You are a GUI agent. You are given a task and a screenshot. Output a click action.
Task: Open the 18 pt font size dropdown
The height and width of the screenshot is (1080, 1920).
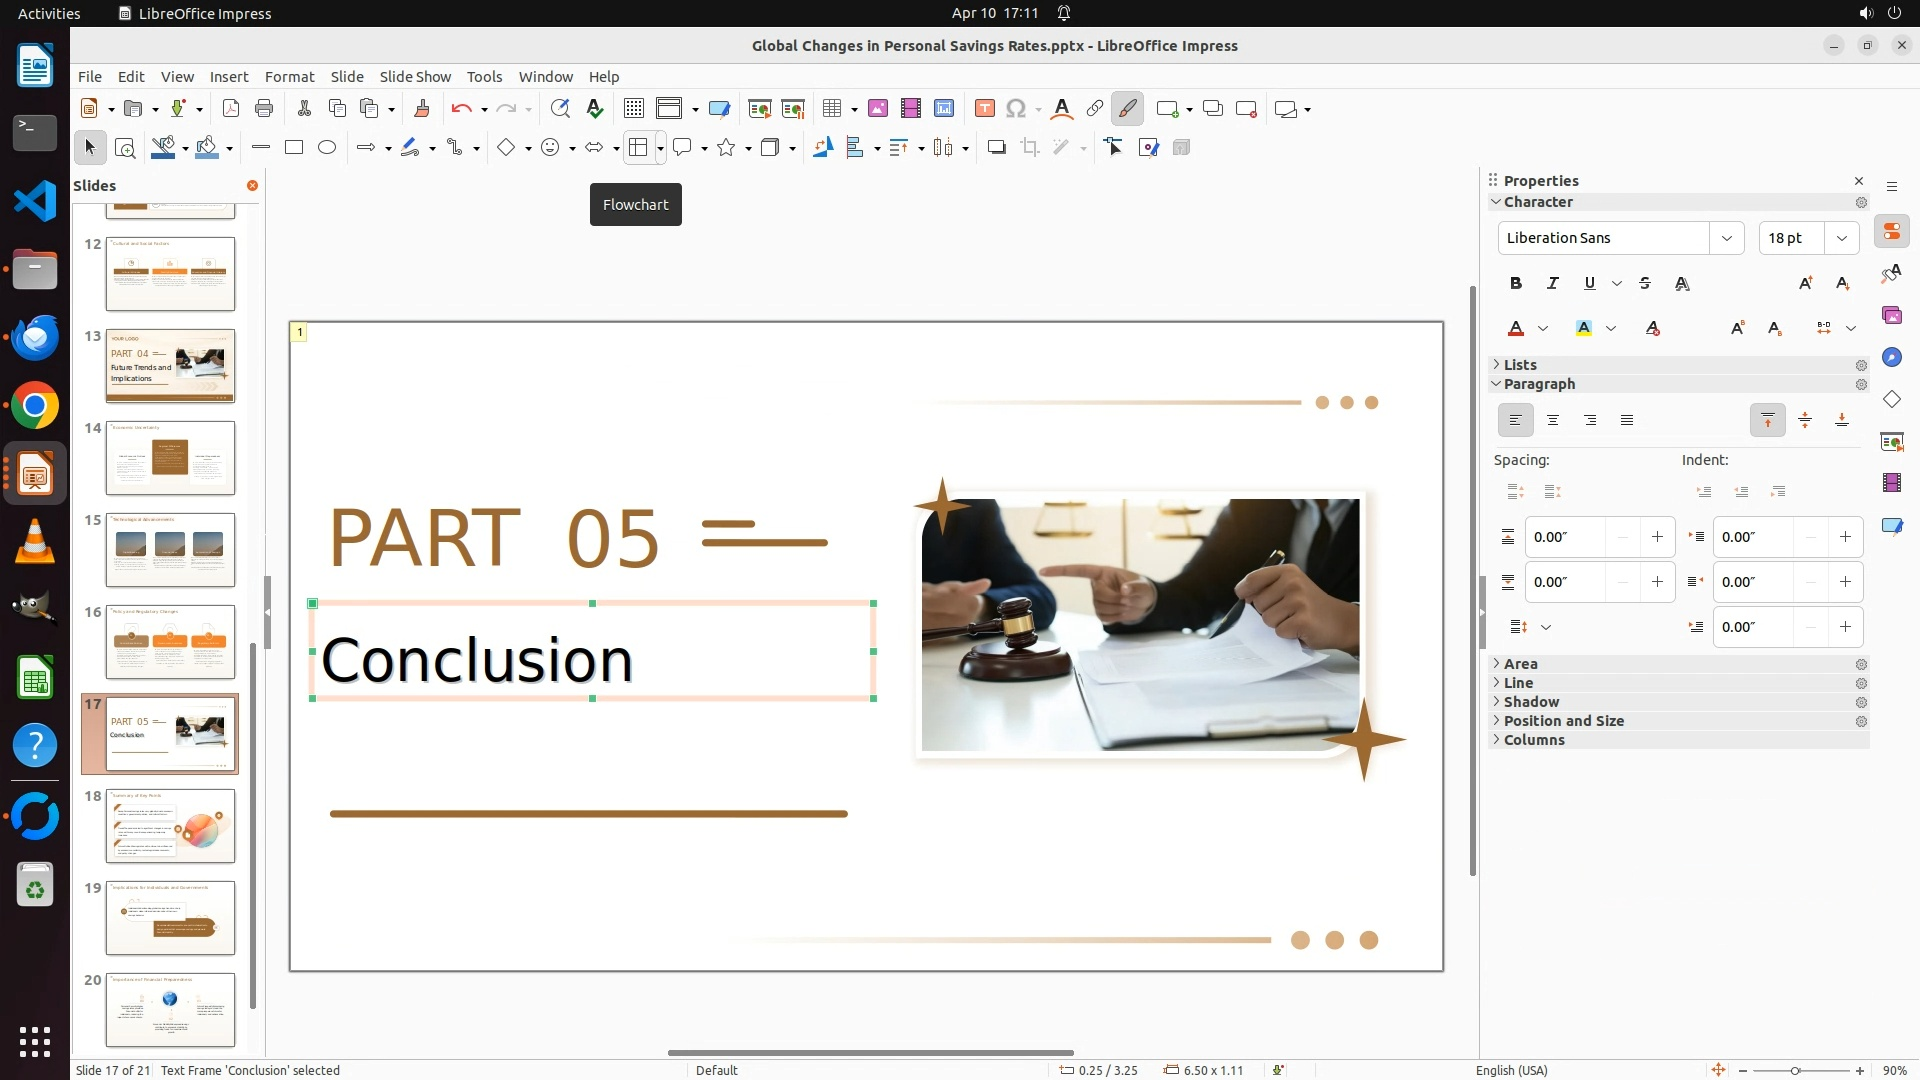click(1841, 238)
